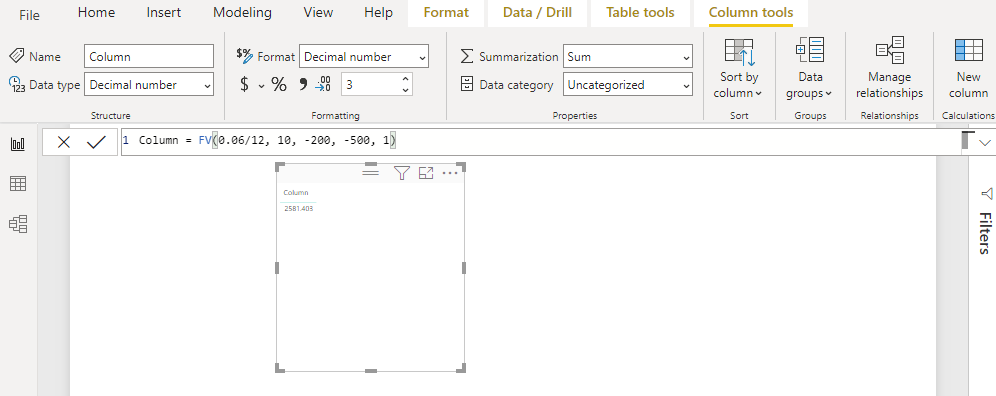Switch to Data / Drill tab

pos(537,13)
